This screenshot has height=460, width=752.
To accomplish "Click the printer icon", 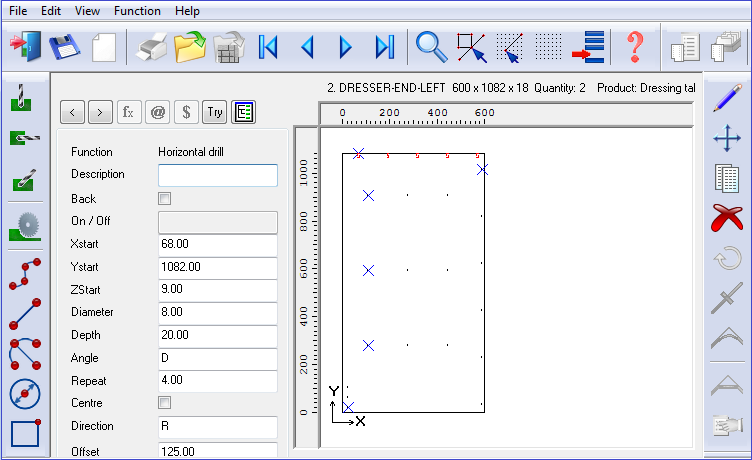I will pos(152,47).
